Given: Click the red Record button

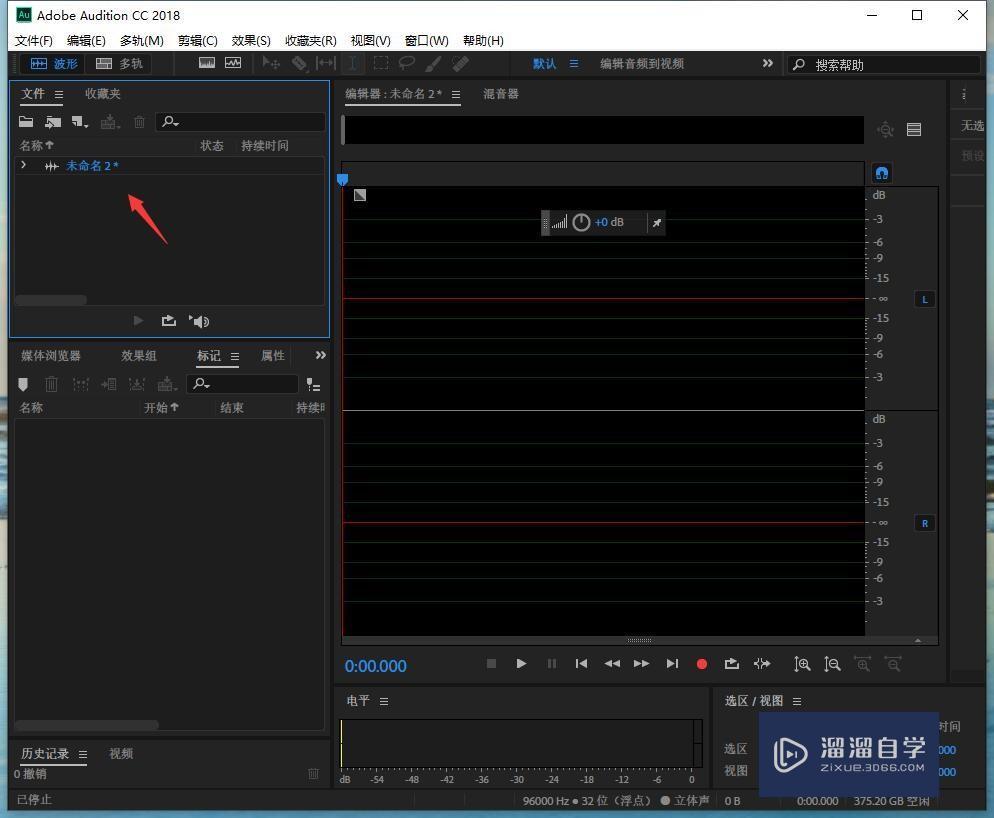Looking at the screenshot, I should point(702,664).
